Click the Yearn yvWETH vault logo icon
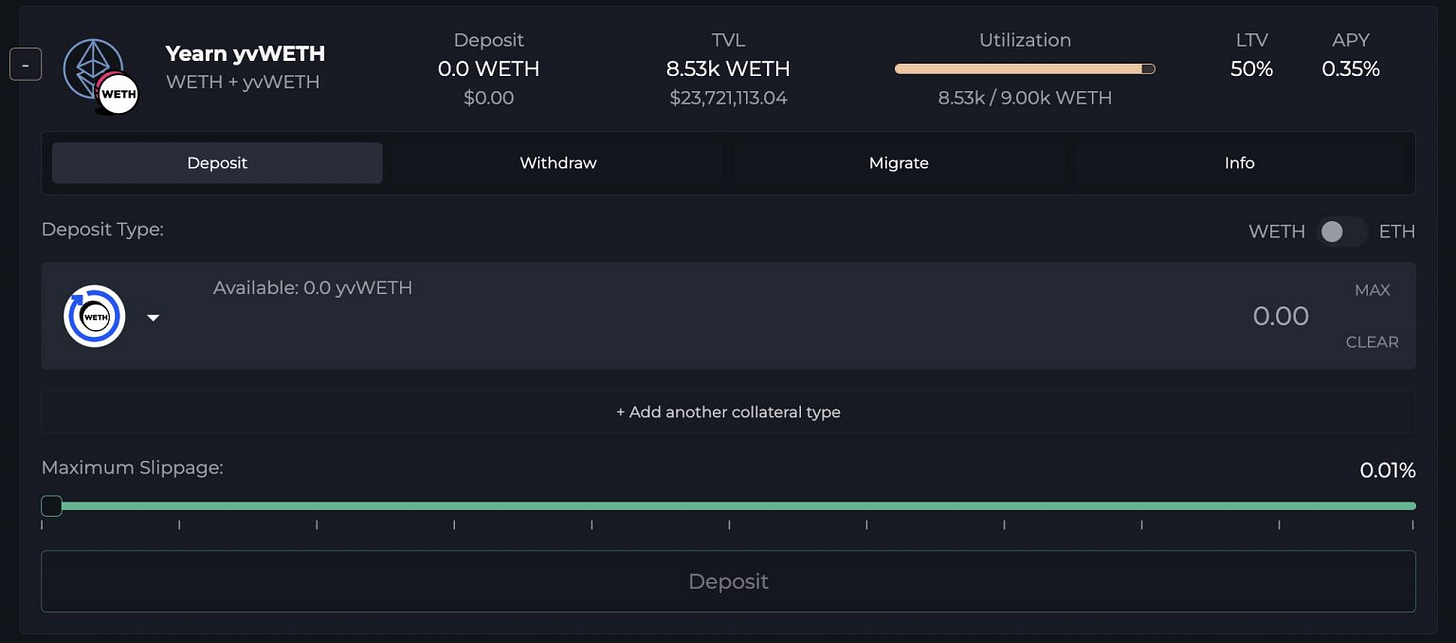 tap(100, 76)
